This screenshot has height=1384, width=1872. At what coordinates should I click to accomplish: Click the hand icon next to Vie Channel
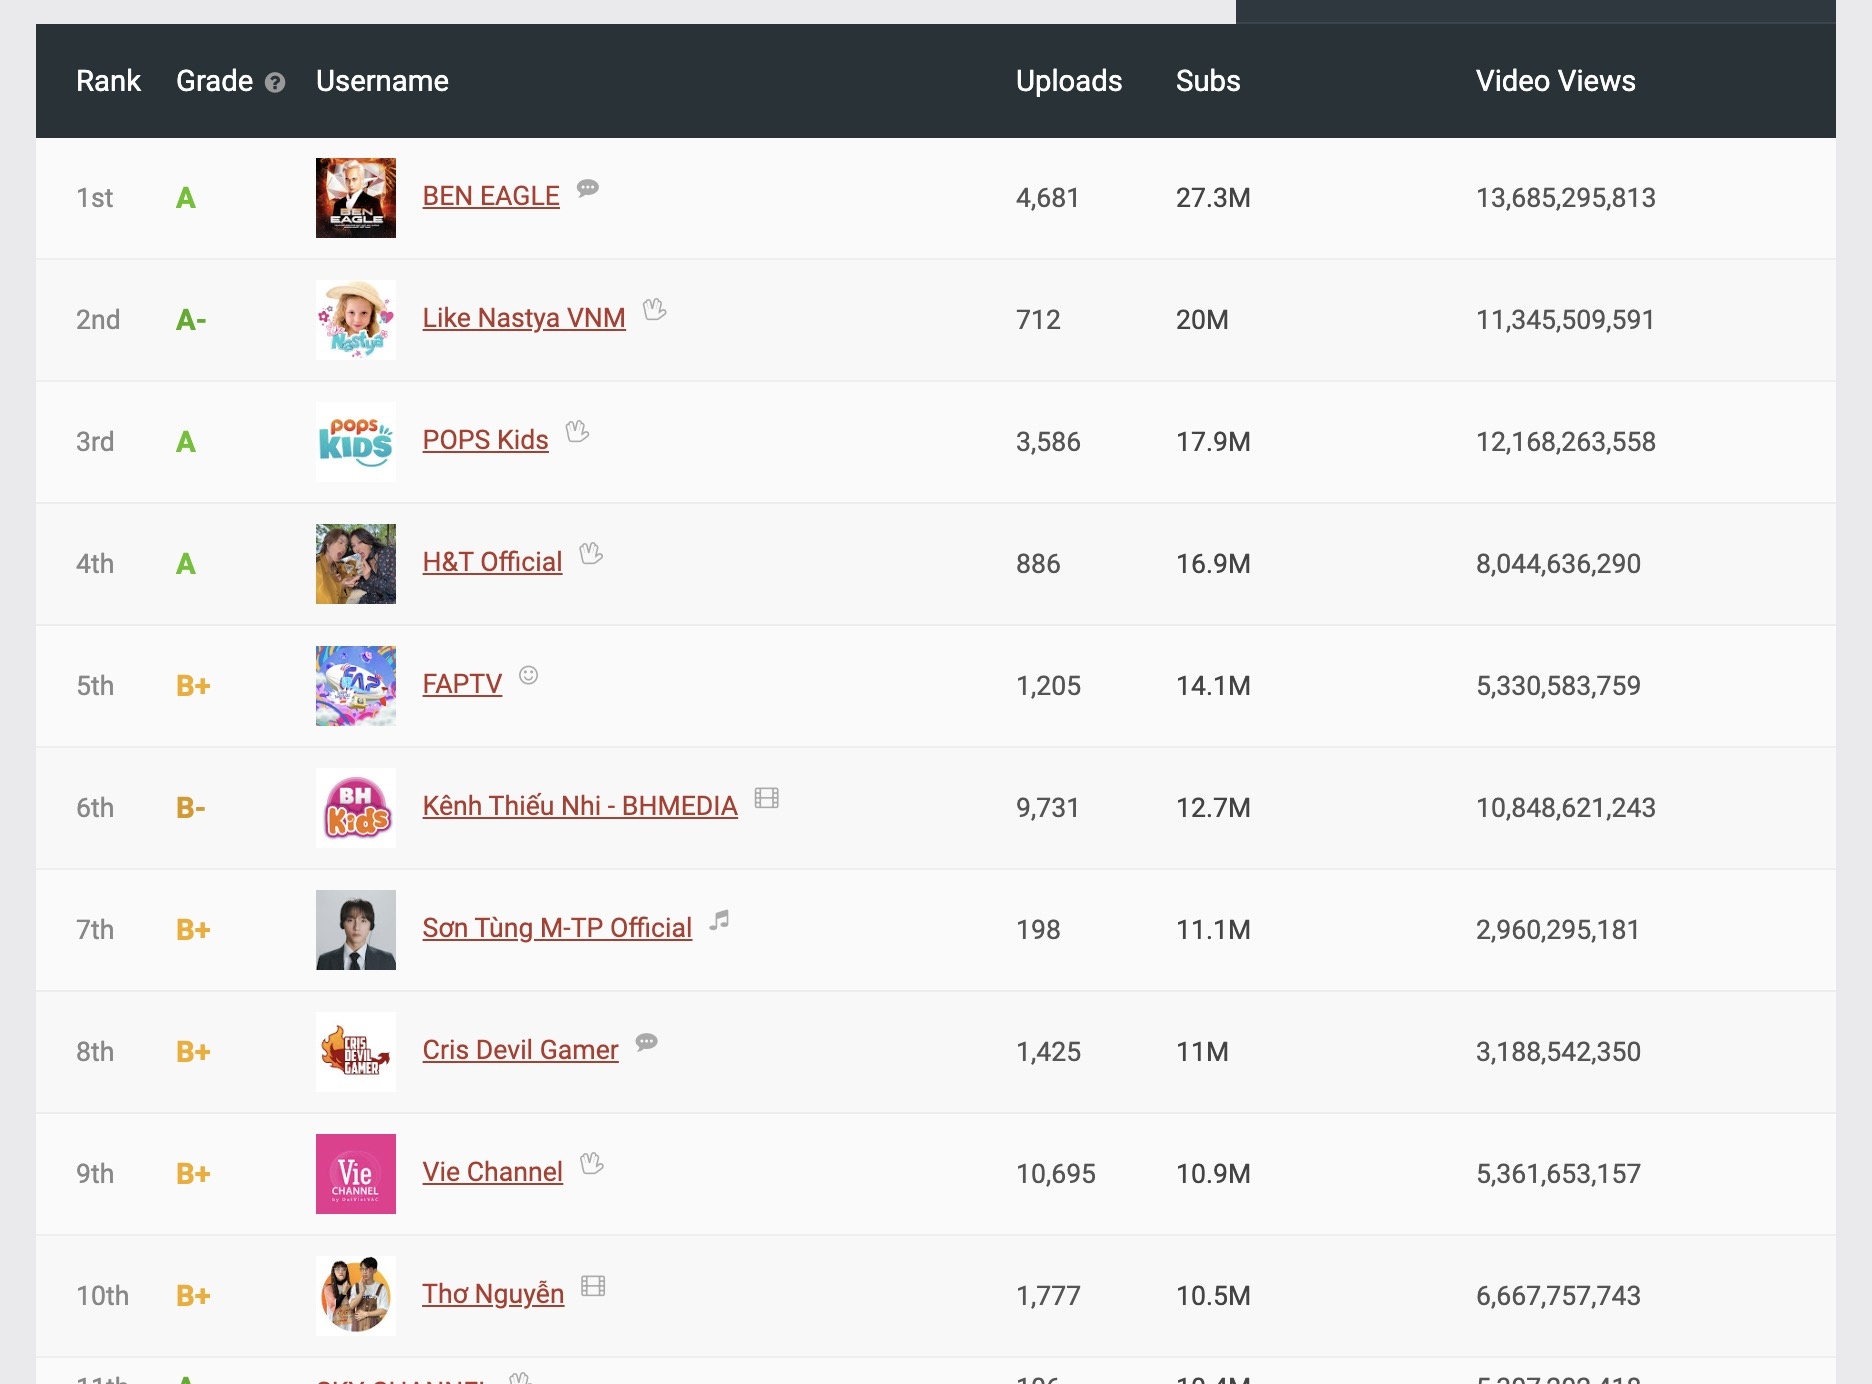point(592,1164)
